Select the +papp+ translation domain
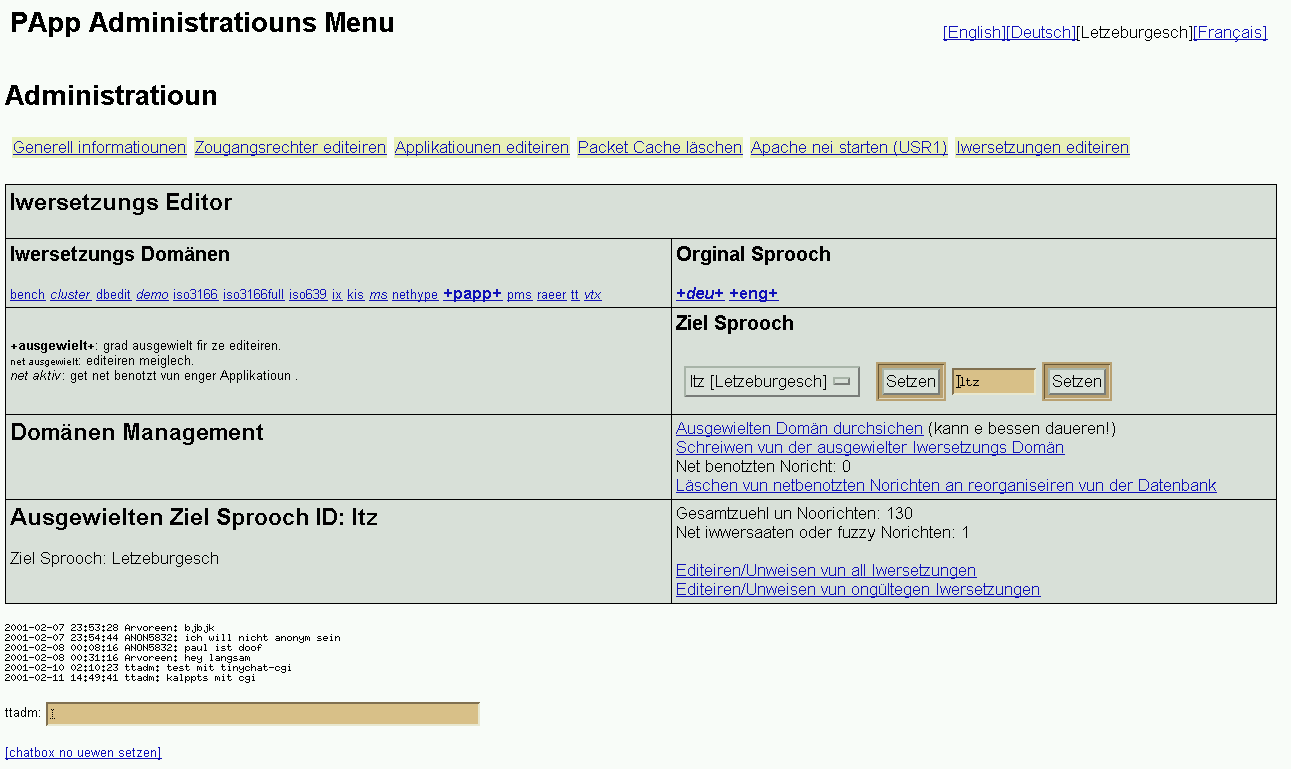Image resolution: width=1291 pixels, height=769 pixels. (472, 294)
